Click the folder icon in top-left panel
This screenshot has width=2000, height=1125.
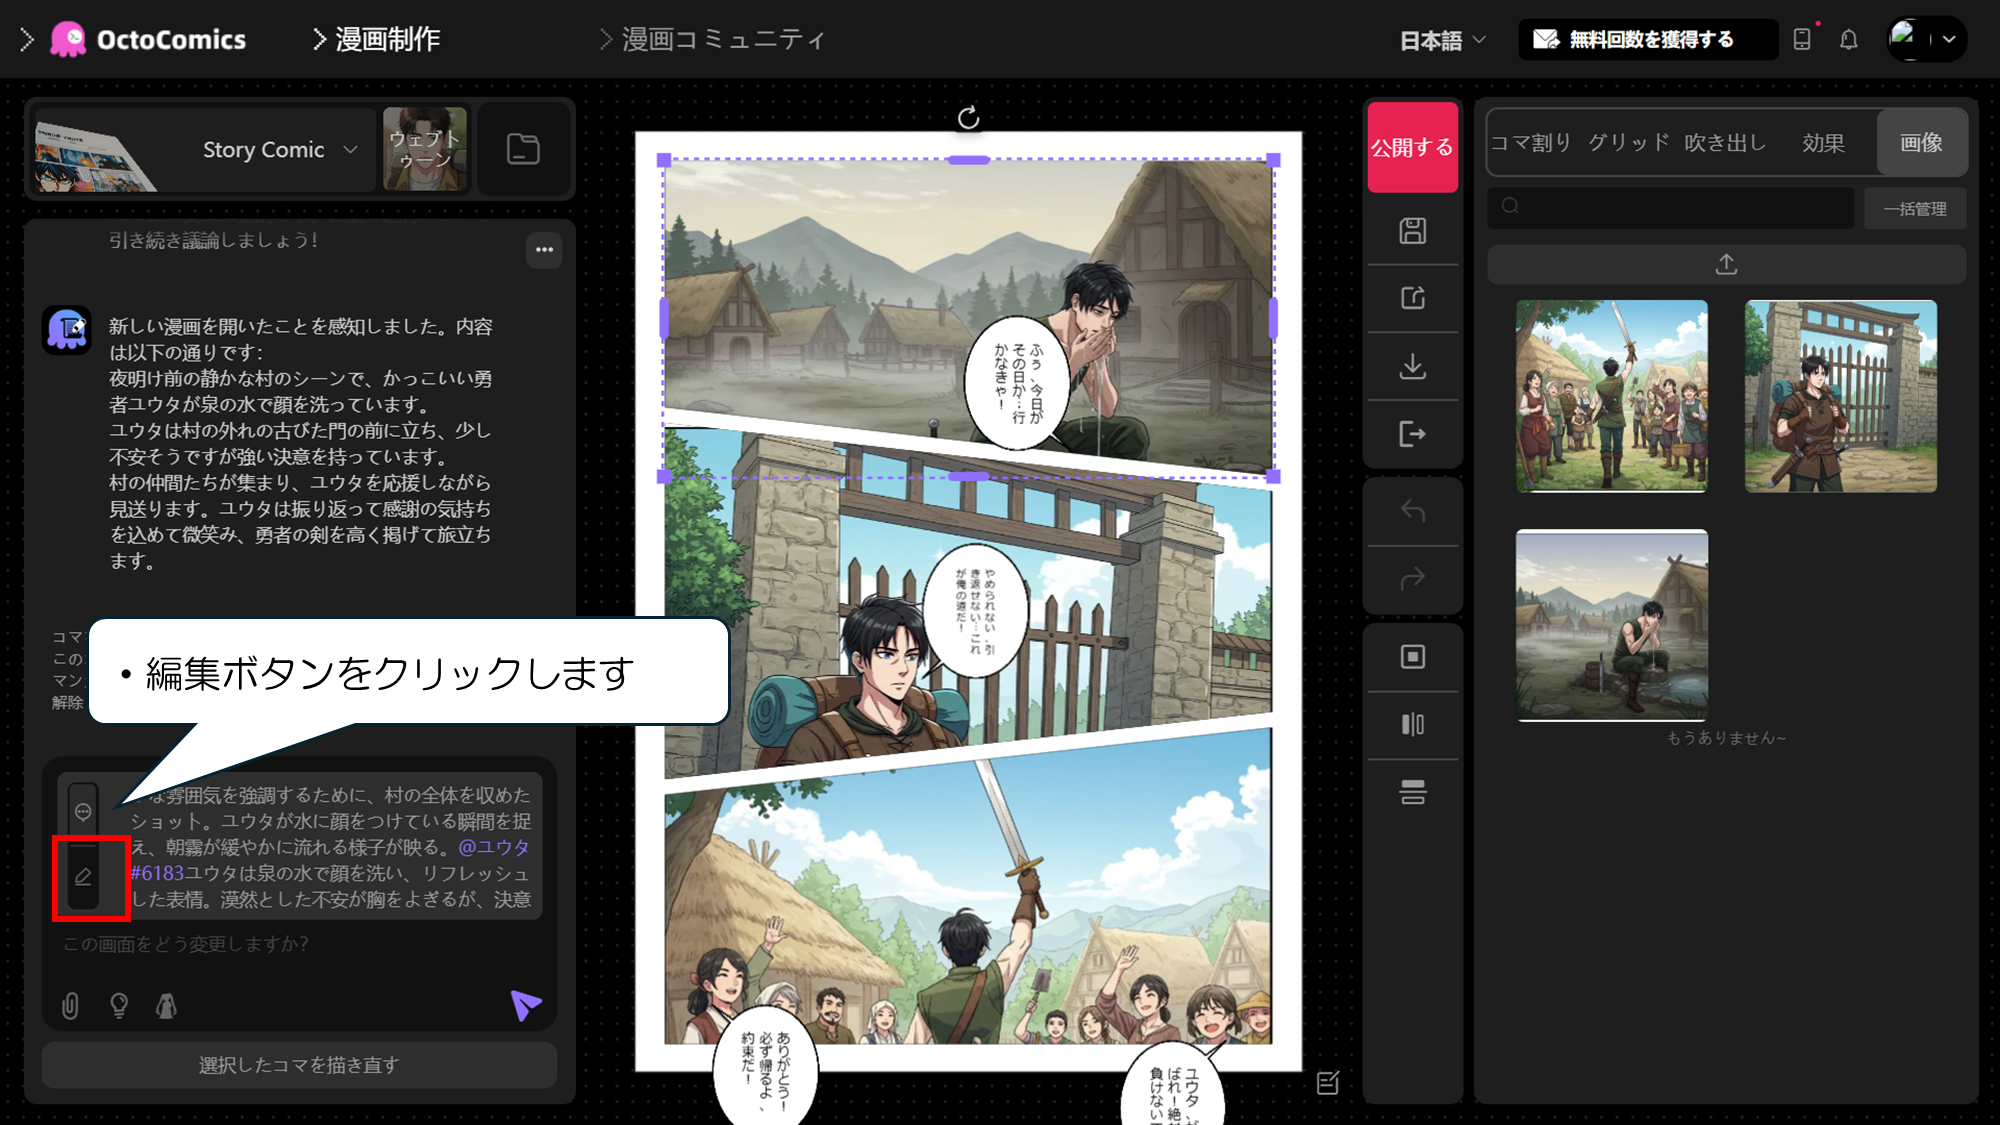[x=523, y=149]
